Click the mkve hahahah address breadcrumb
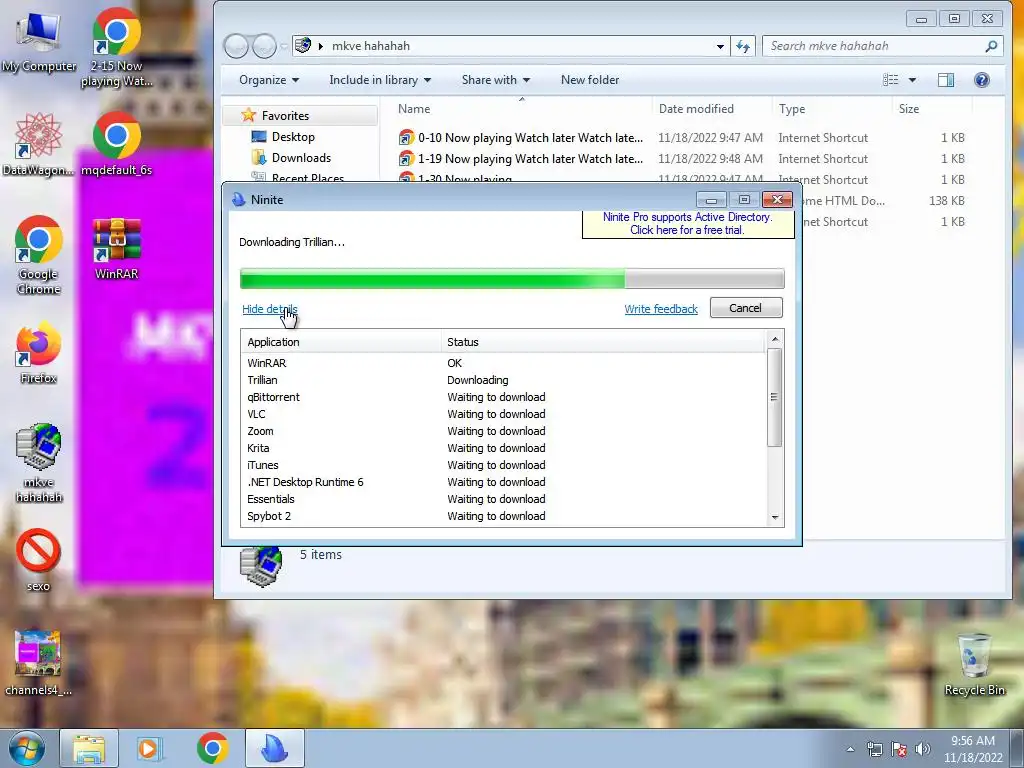1024x768 pixels. [371, 46]
